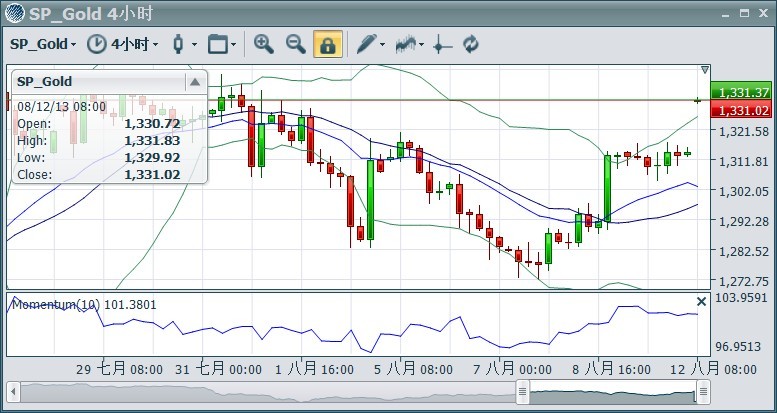
Task: Maximize the SP_Gold chart window
Action: (x=744, y=13)
